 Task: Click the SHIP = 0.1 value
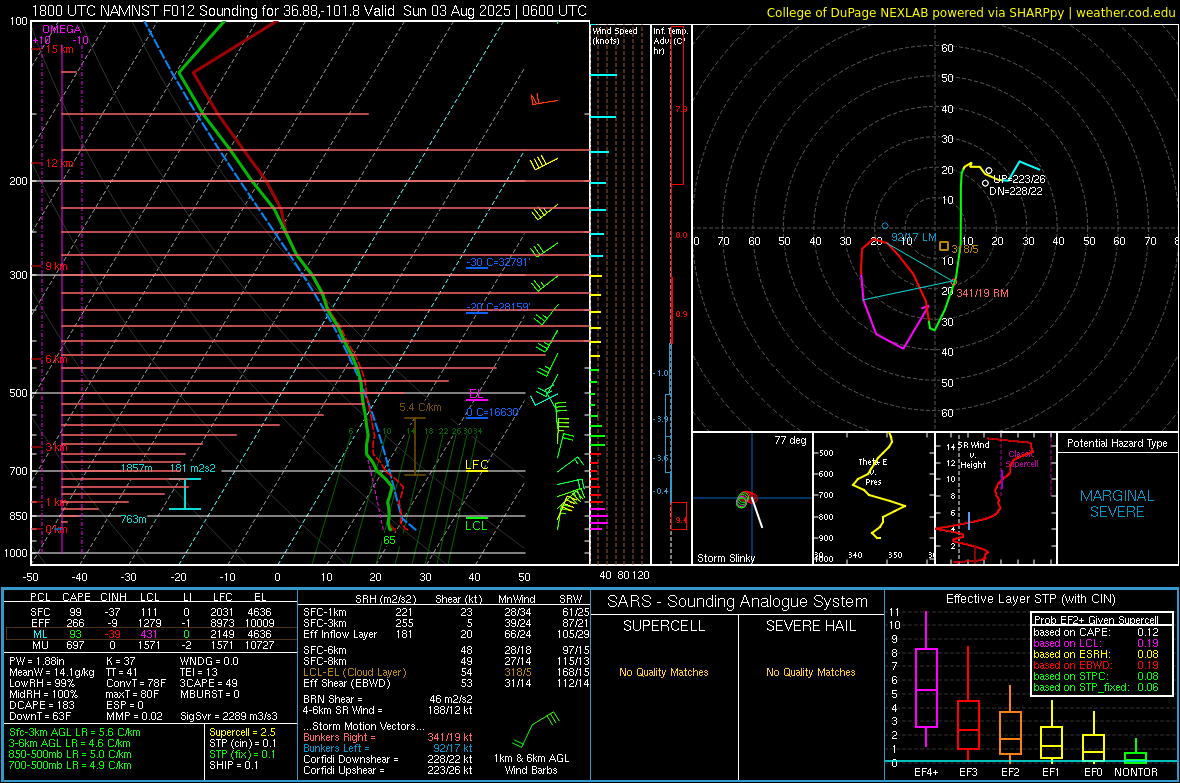point(234,765)
